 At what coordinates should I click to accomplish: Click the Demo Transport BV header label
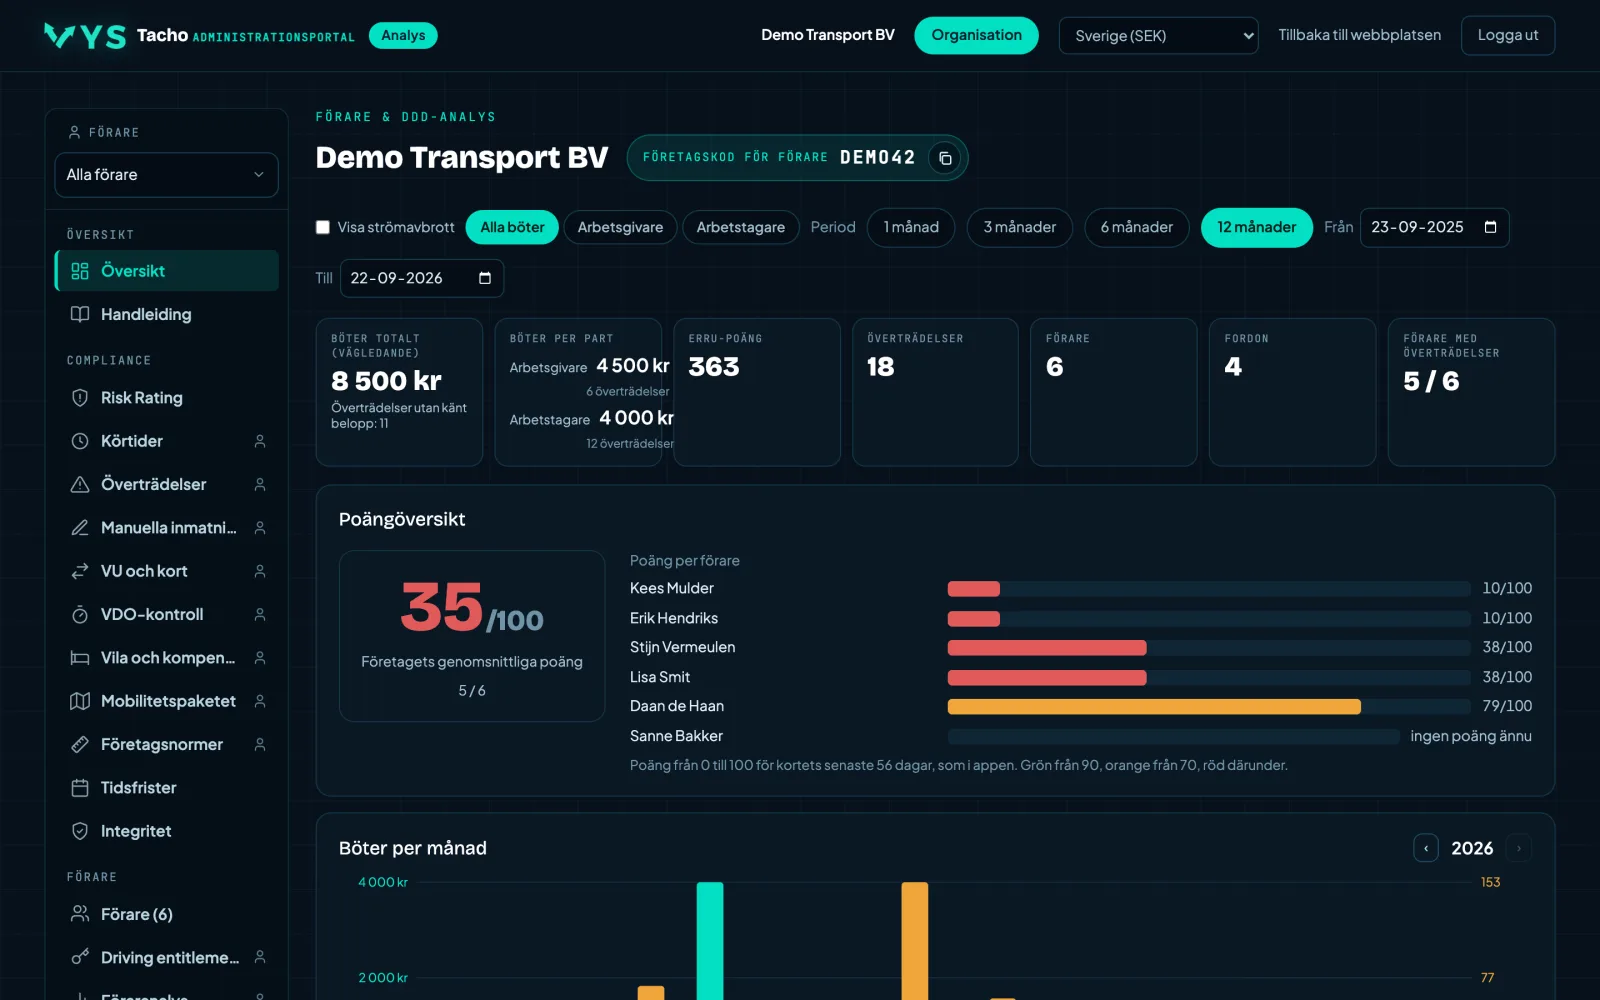pyautogui.click(x=827, y=35)
